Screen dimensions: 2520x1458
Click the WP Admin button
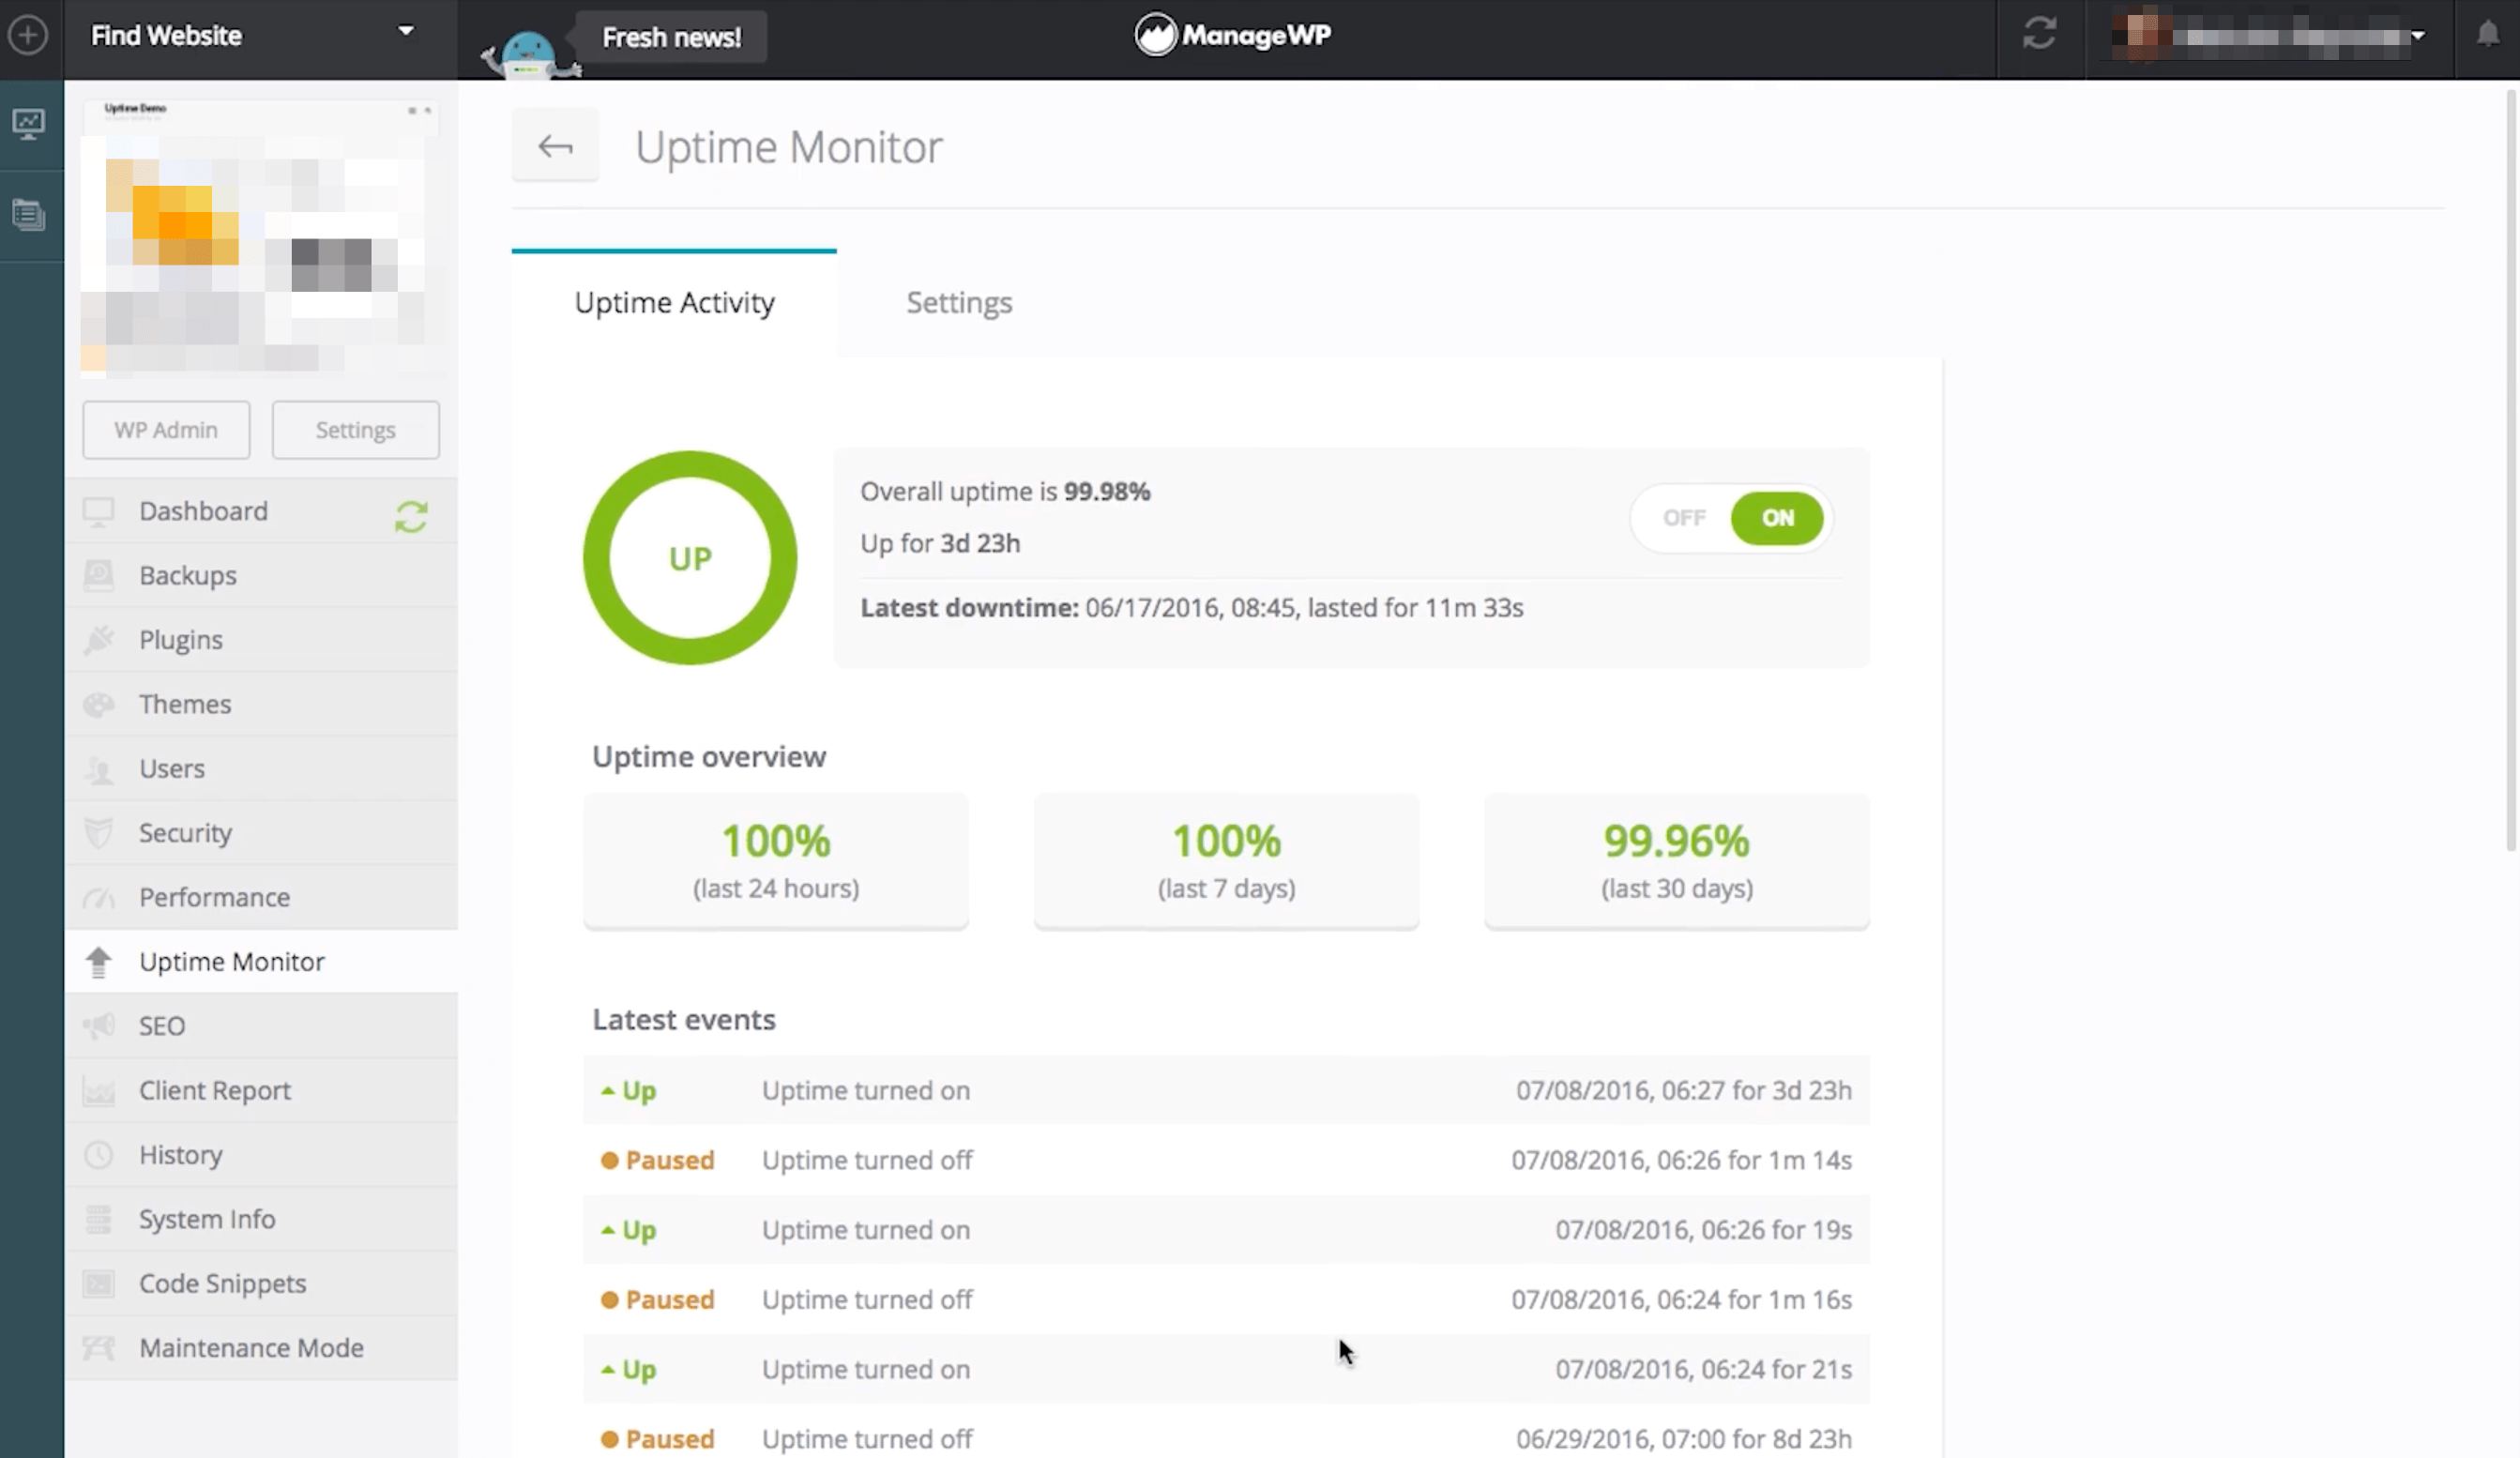click(166, 430)
